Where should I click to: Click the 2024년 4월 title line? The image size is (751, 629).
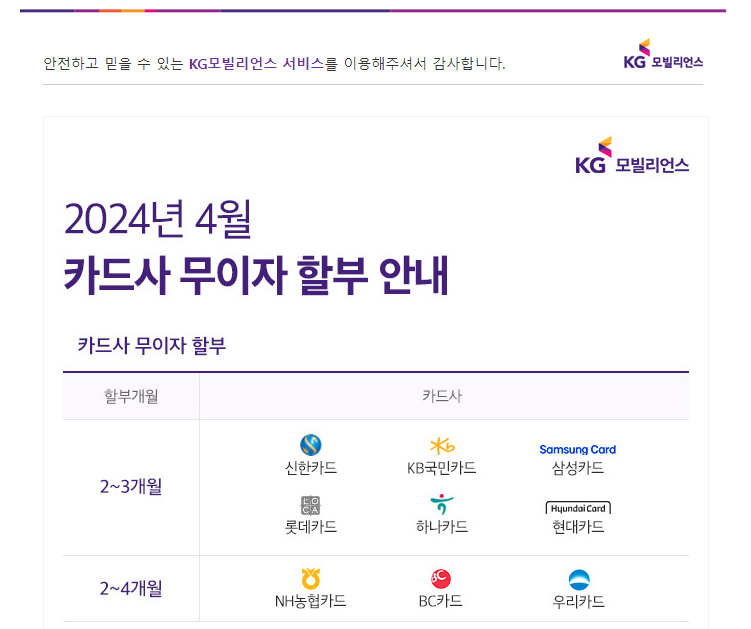158,219
